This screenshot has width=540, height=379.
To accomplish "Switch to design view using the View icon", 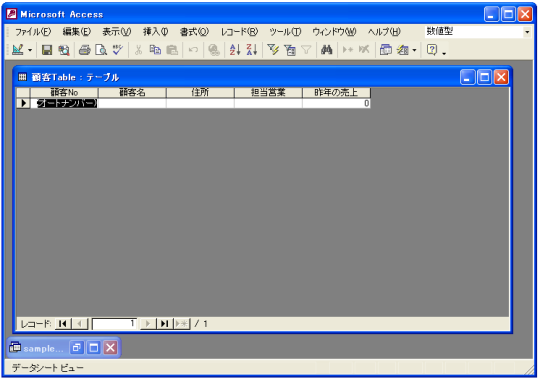I will coord(18,50).
